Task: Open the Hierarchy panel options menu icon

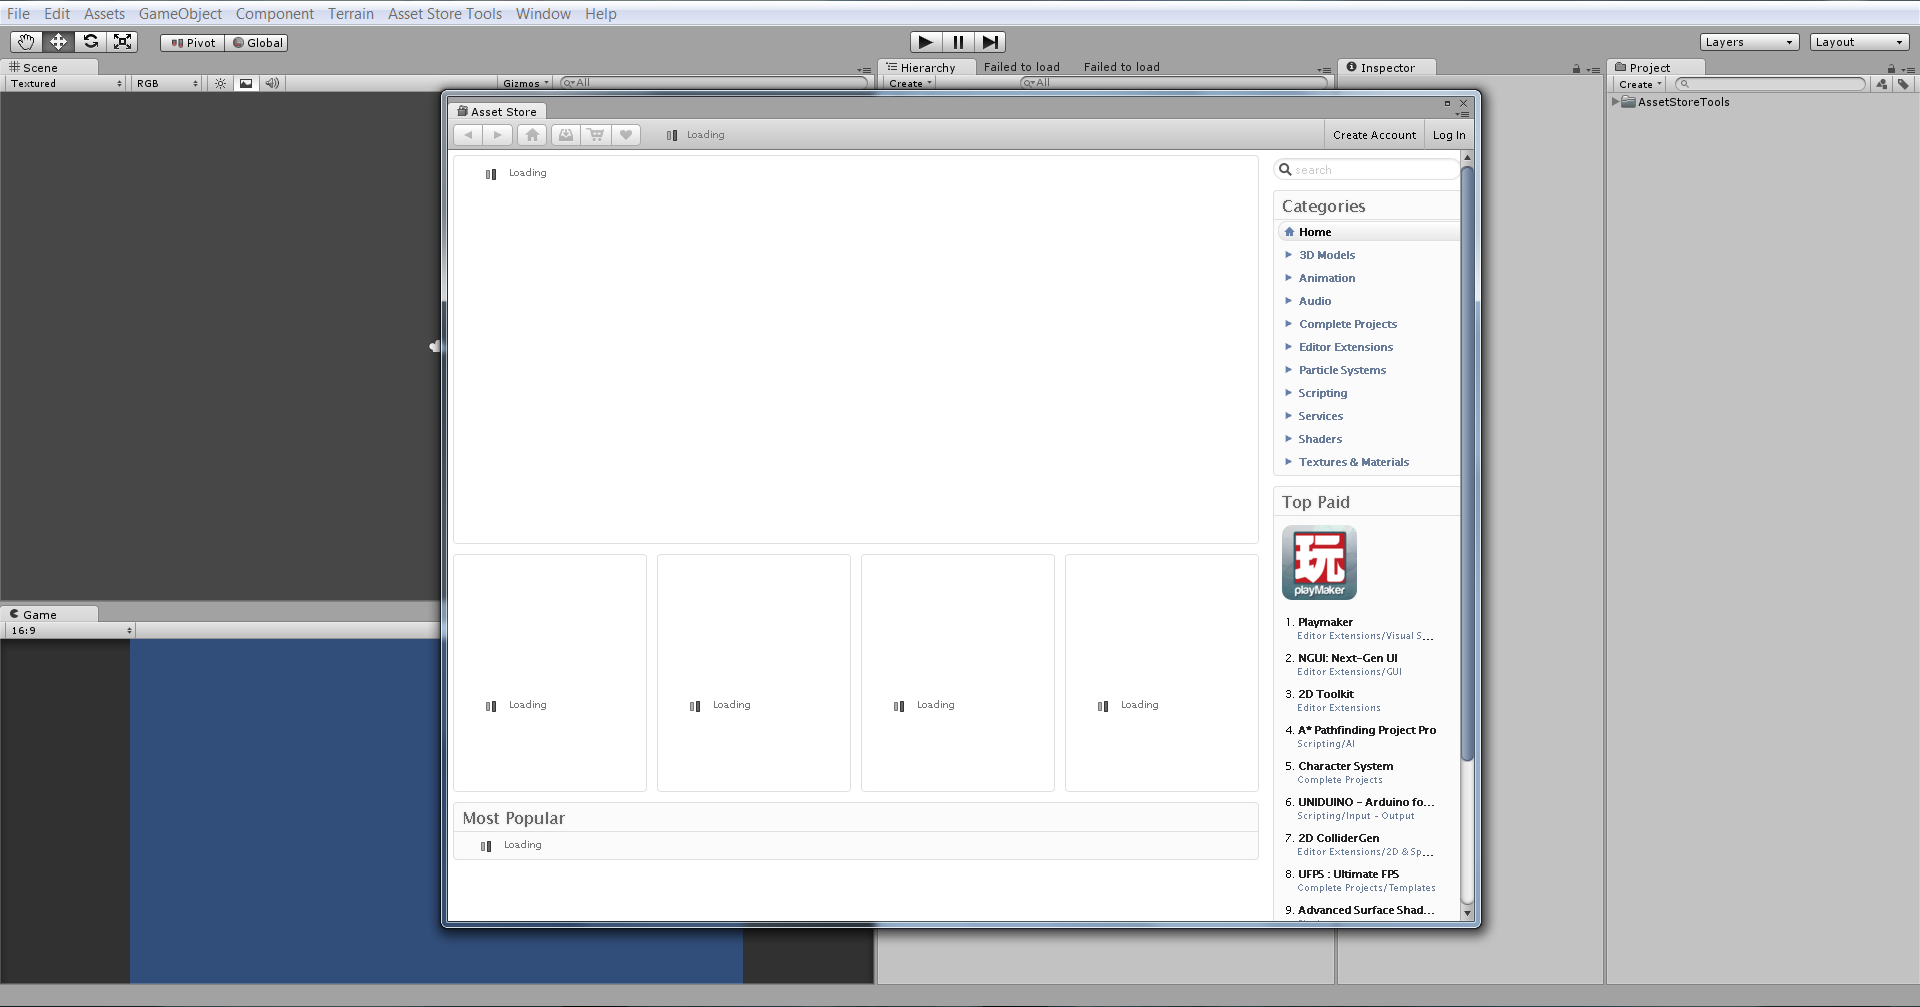Action: tap(1324, 70)
